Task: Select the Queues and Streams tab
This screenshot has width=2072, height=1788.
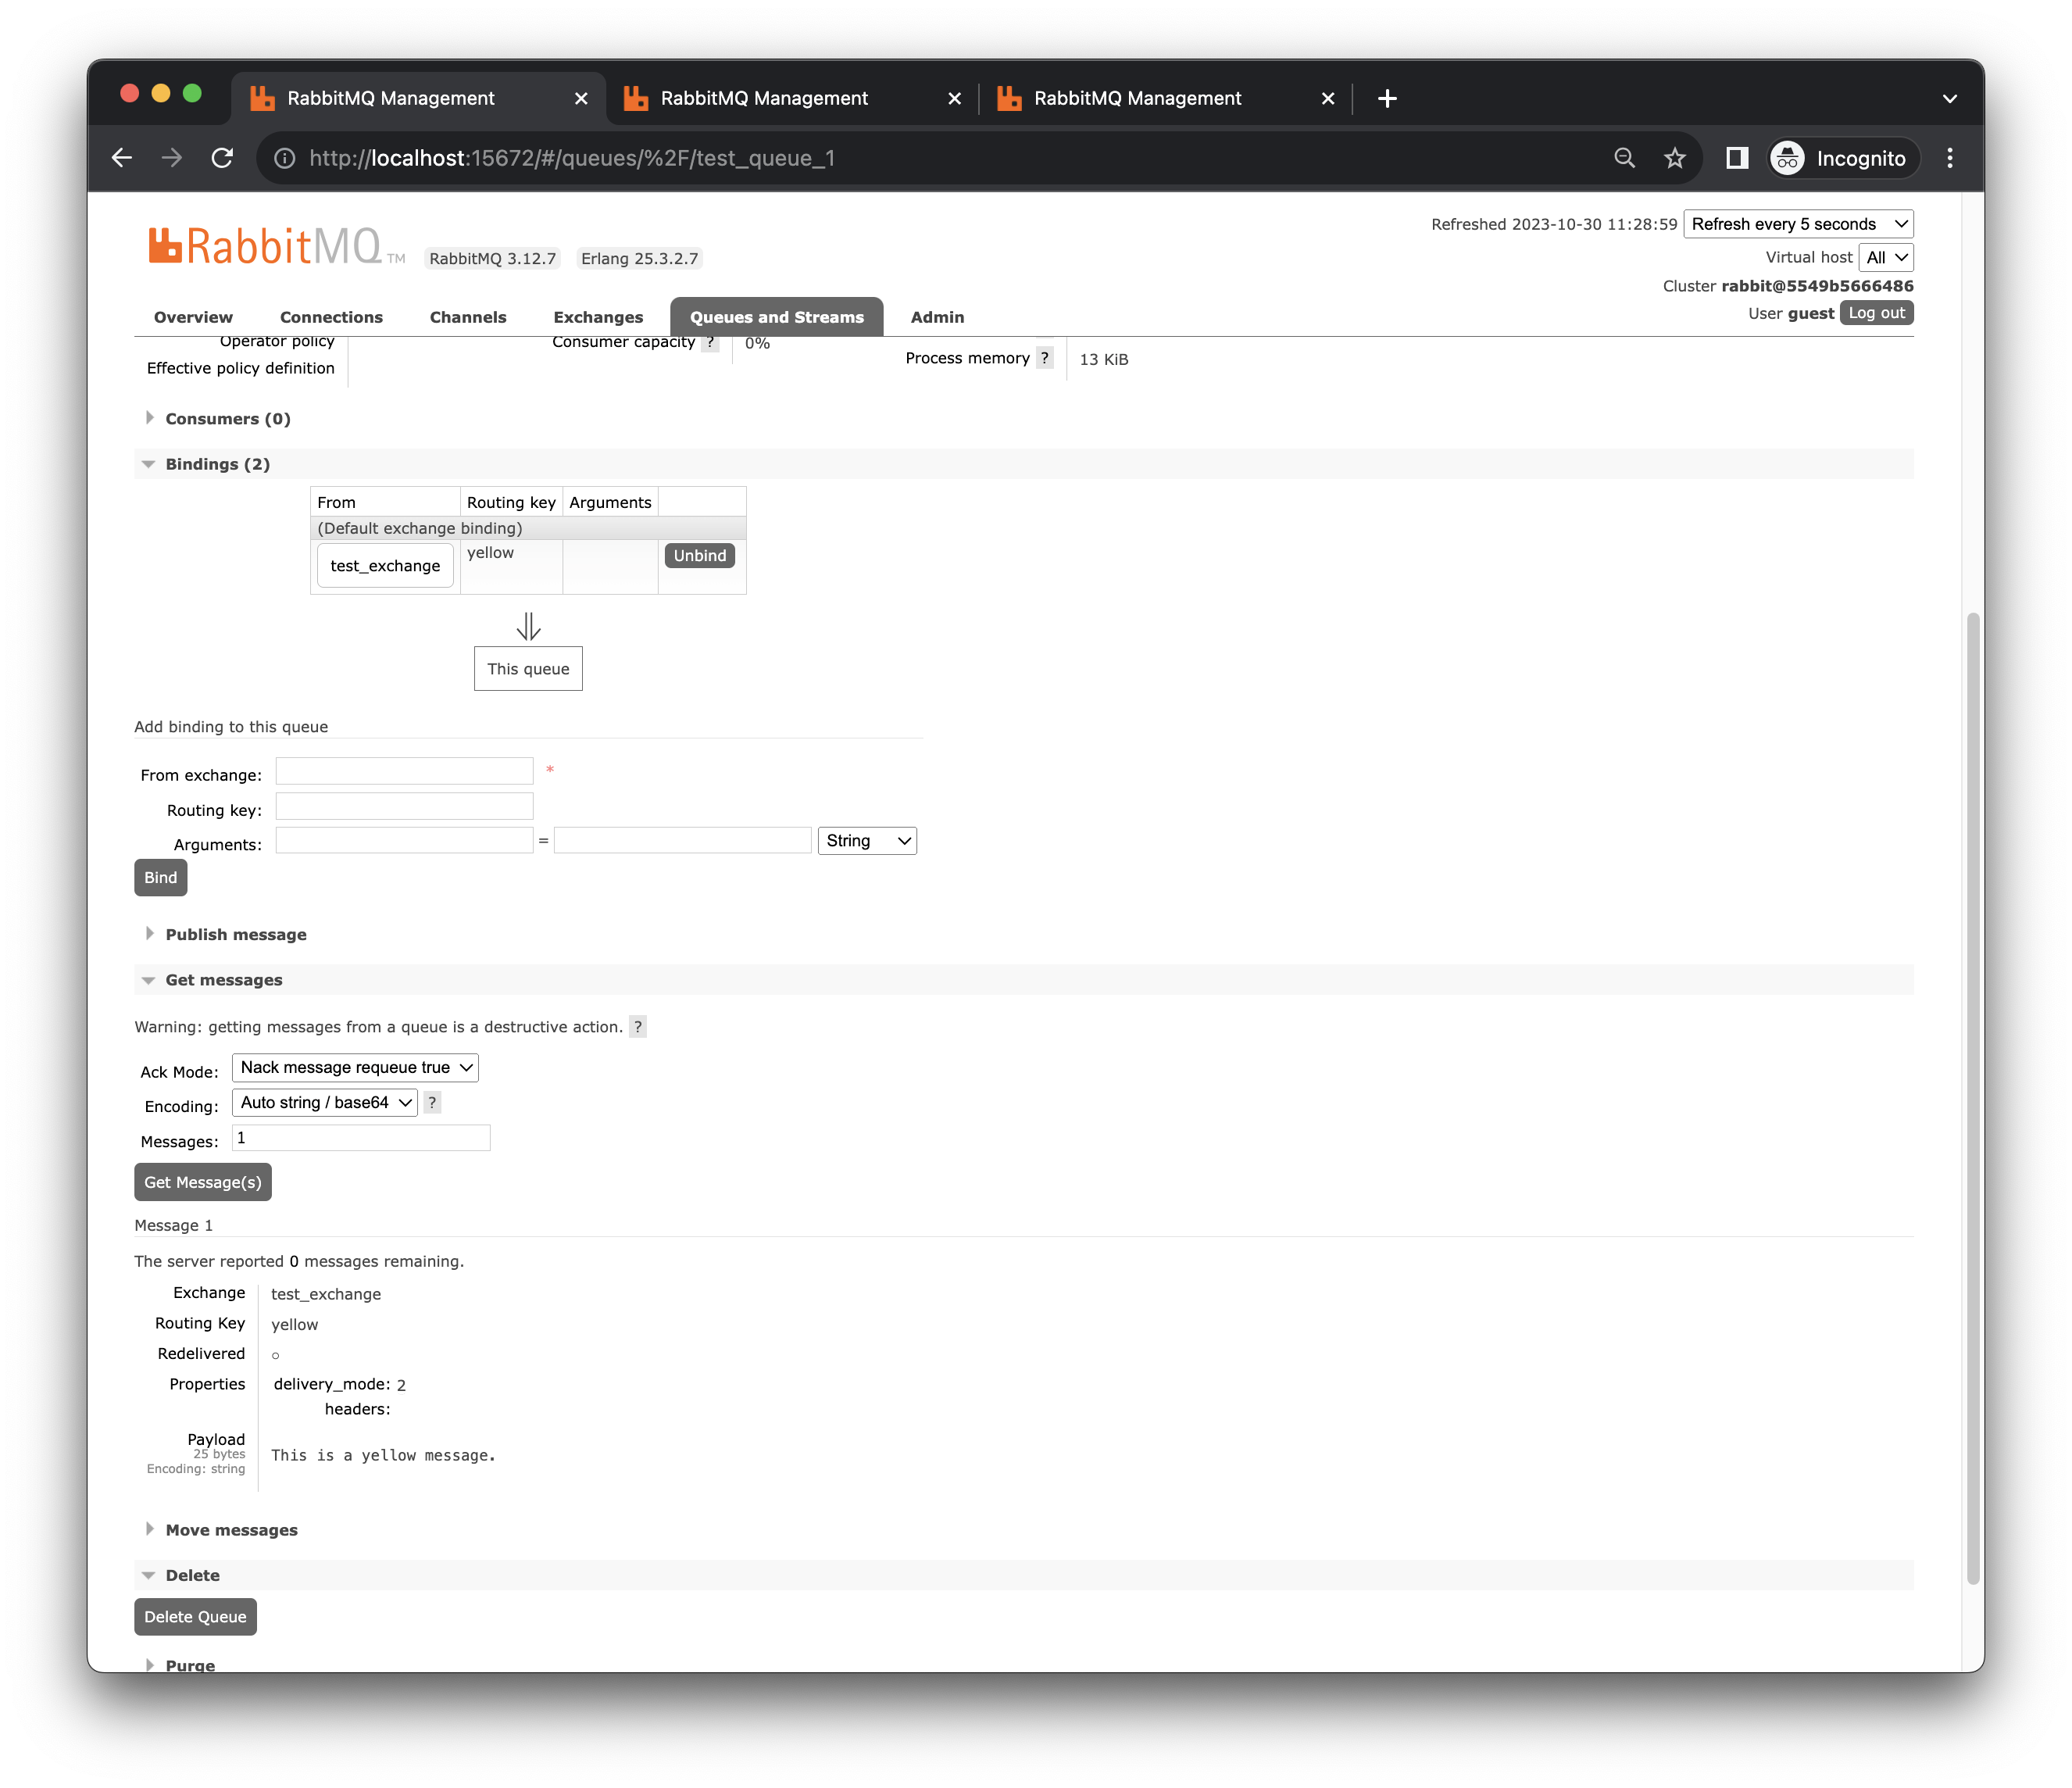Action: click(777, 317)
